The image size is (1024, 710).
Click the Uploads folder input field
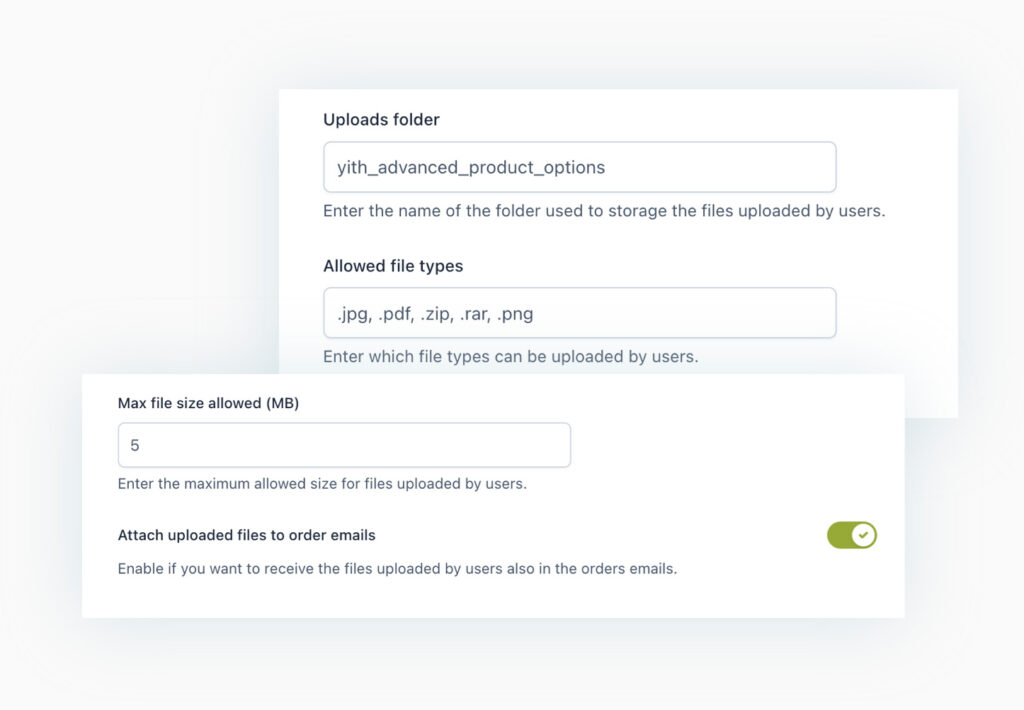(x=579, y=167)
